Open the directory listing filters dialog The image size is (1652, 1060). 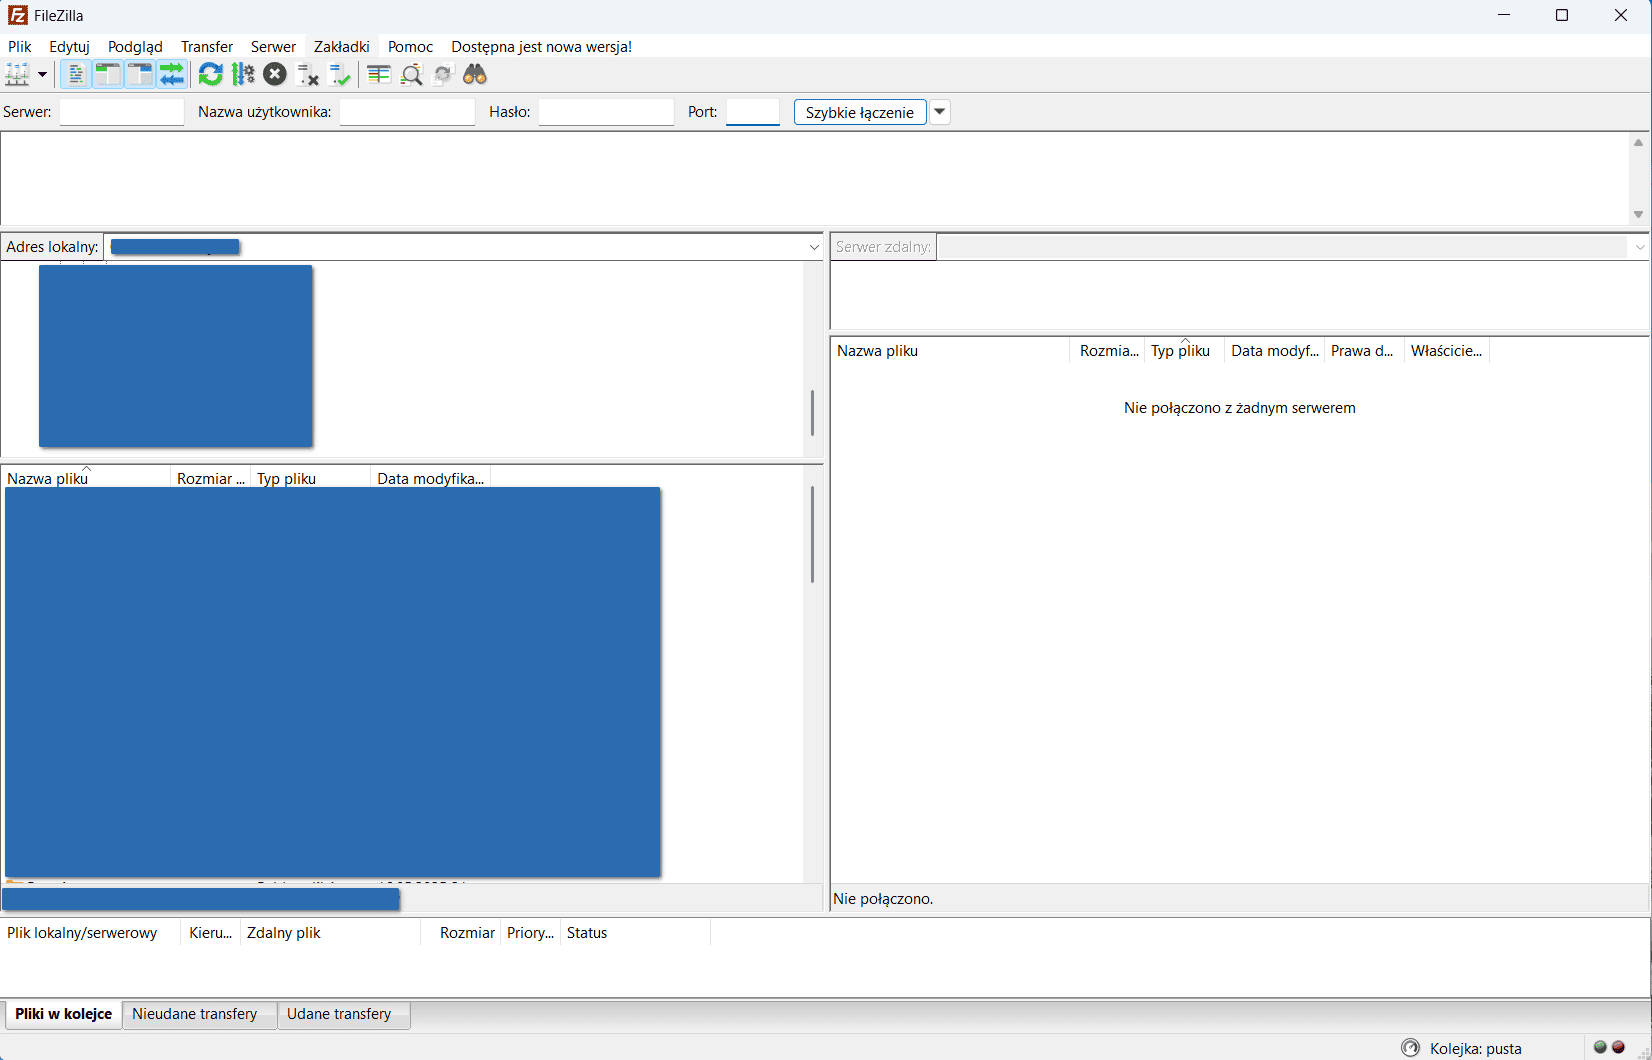[x=379, y=74]
